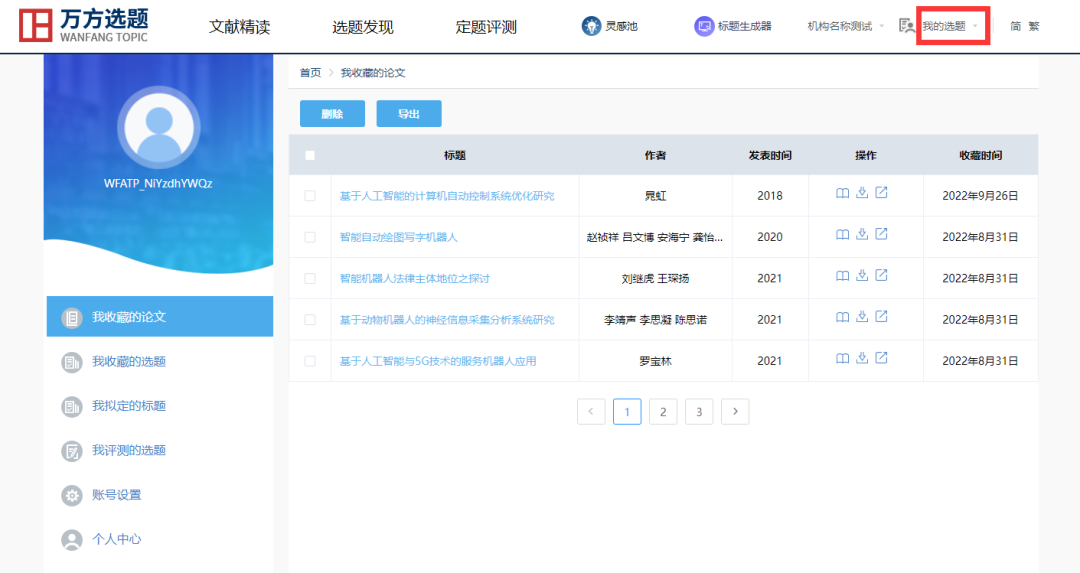Expand the 我的选题 dropdown
The image size is (1080, 573).
(950, 26)
